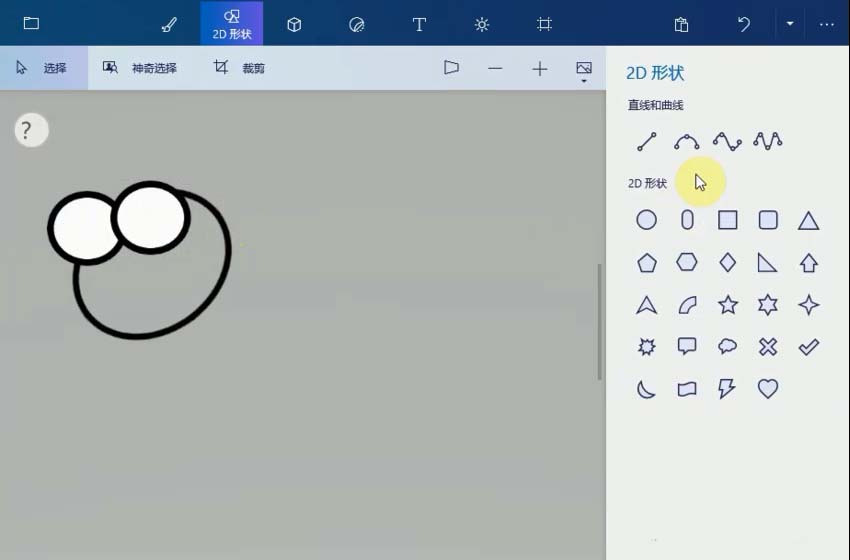Viewport: 850px width, 560px height.
Task: Pick the lightning bolt shape
Action: click(727, 389)
